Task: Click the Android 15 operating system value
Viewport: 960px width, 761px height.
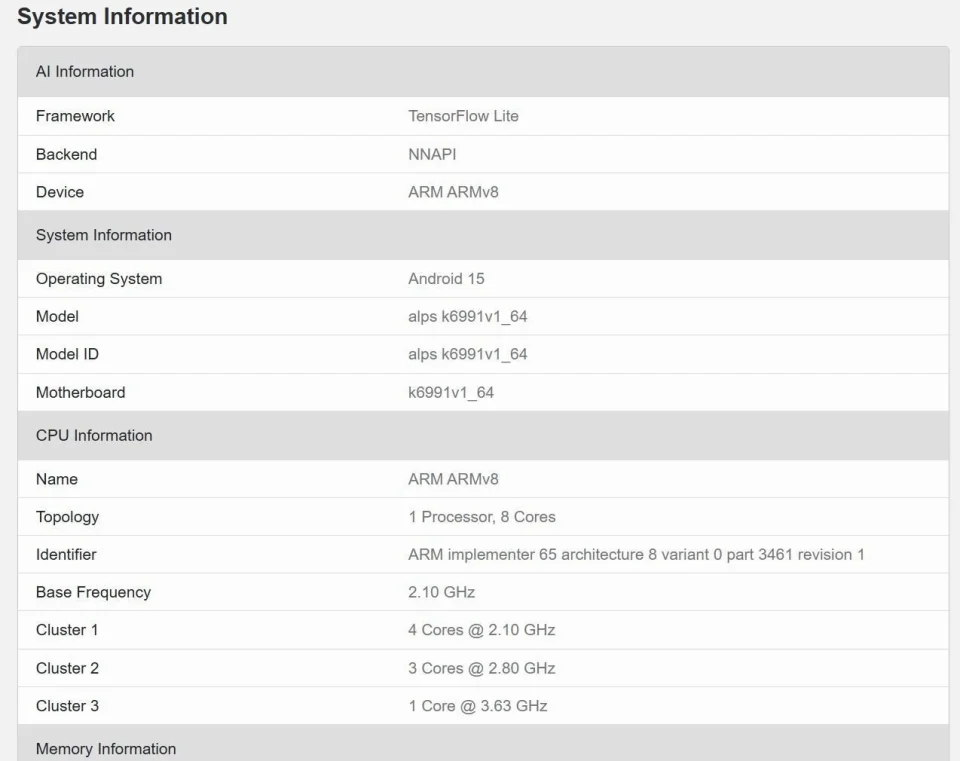Action: tap(446, 279)
